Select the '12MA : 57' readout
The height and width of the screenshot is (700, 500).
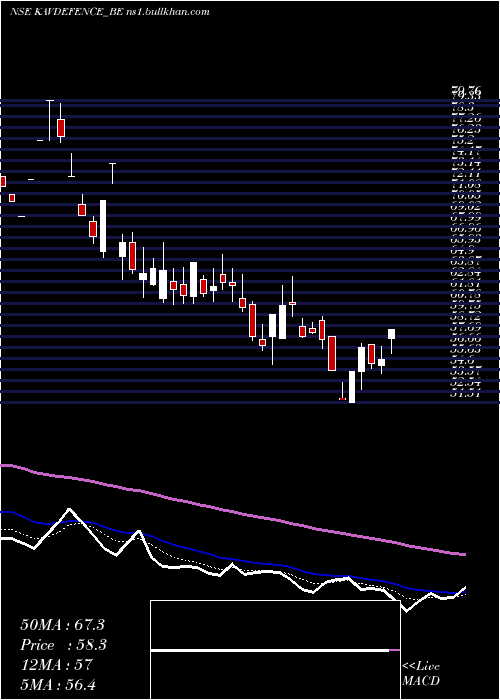[56, 665]
